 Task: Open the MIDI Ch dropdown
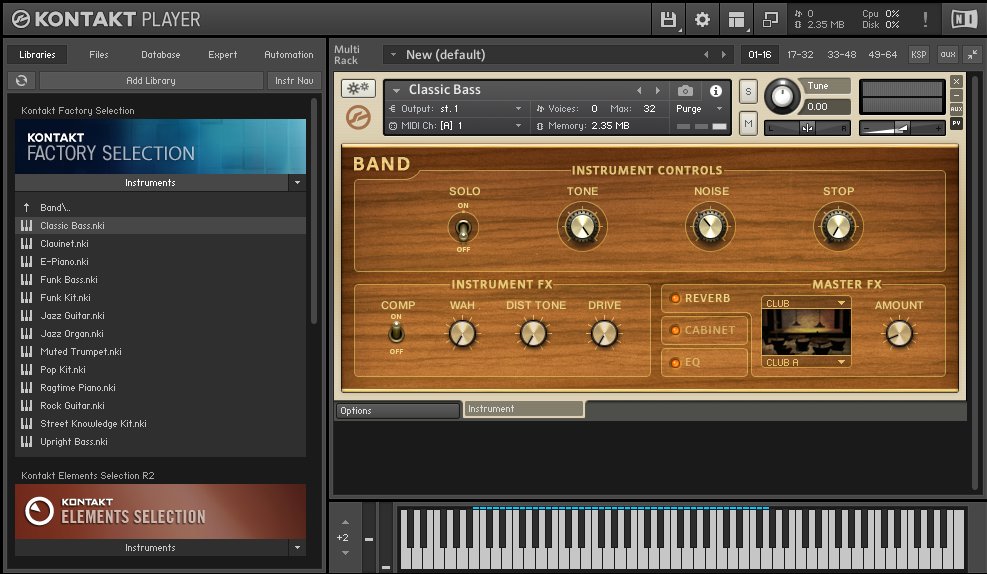tap(518, 126)
